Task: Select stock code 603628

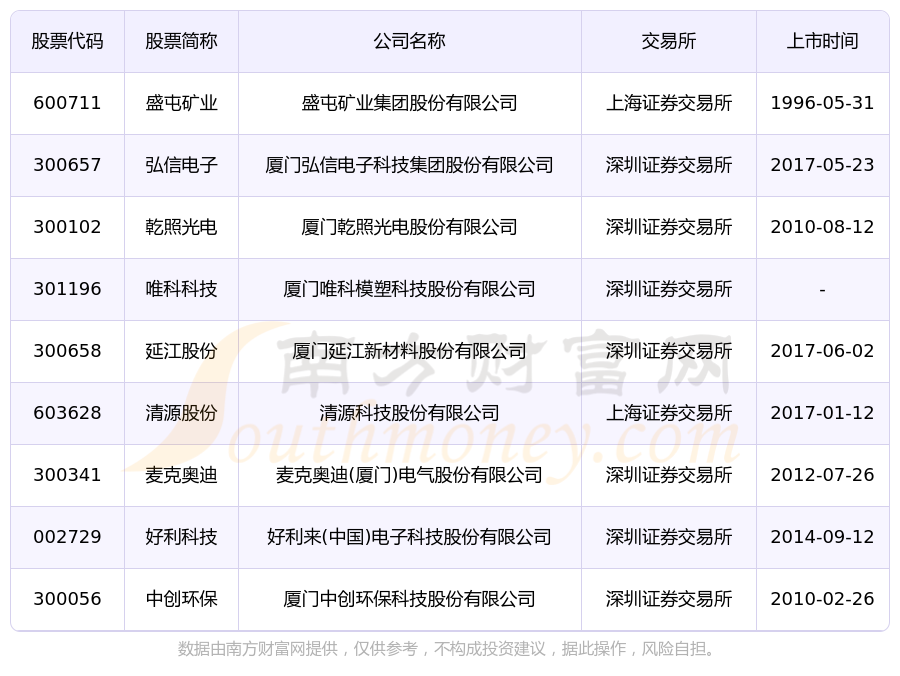Action: pyautogui.click(x=67, y=413)
